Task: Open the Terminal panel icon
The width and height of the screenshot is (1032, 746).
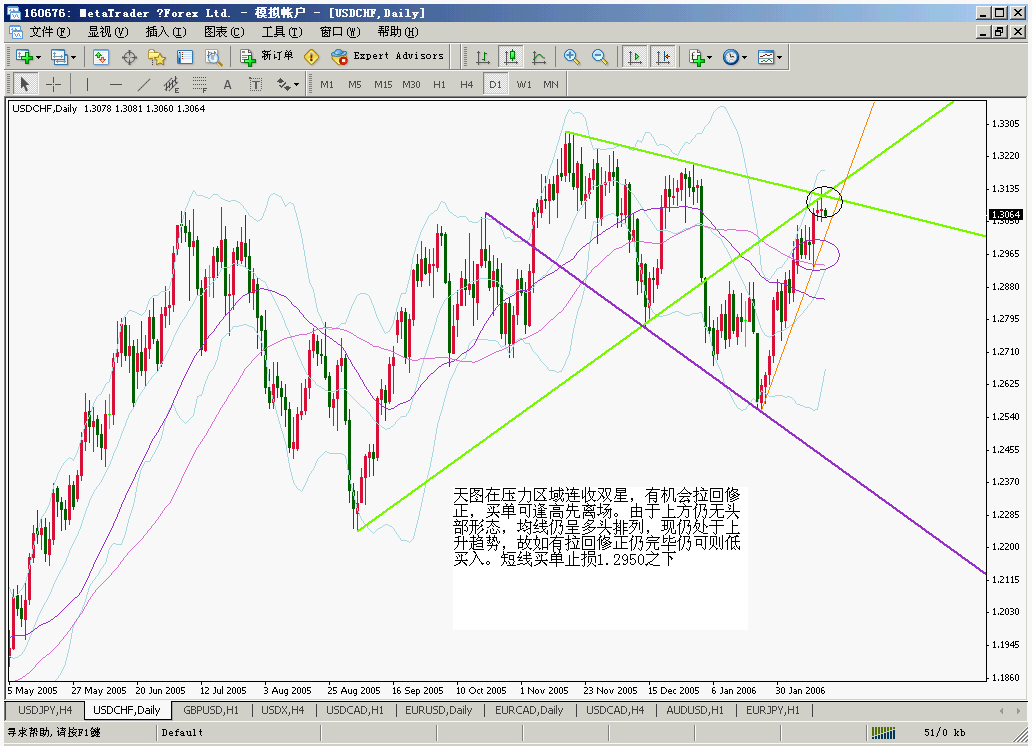Action: (185, 57)
